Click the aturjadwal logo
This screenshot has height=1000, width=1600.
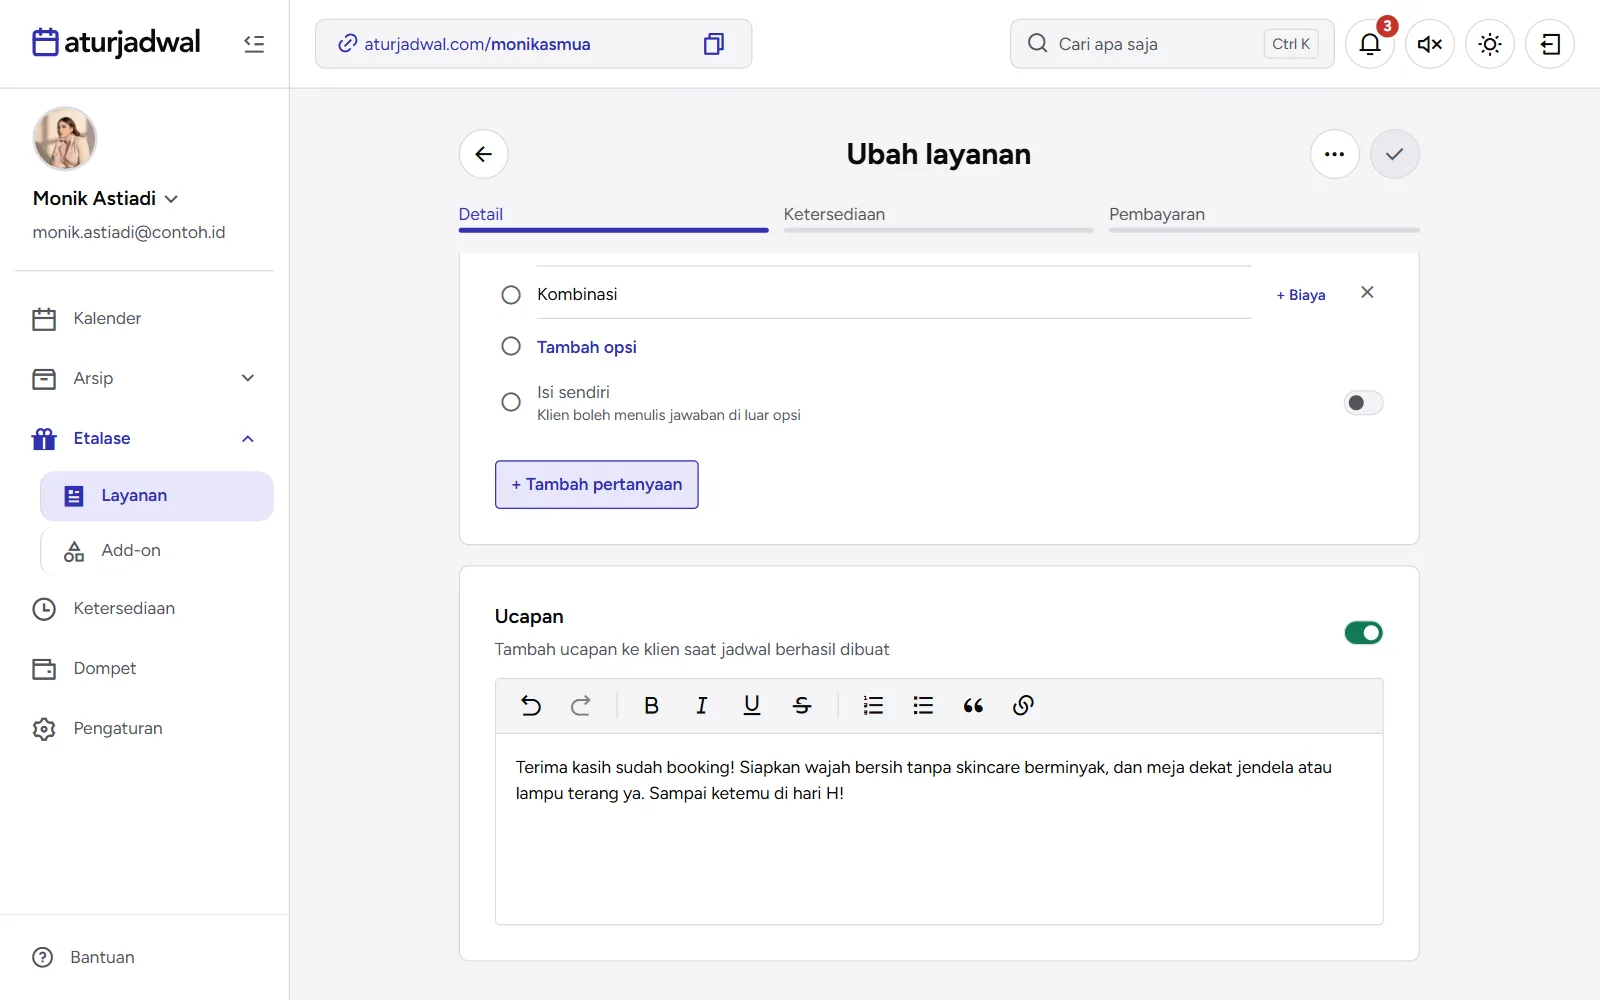click(x=116, y=43)
